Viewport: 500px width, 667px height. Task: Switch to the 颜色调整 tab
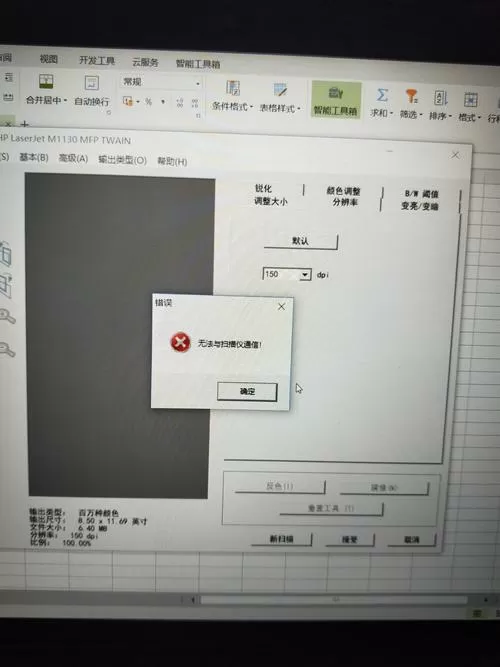[343, 191]
